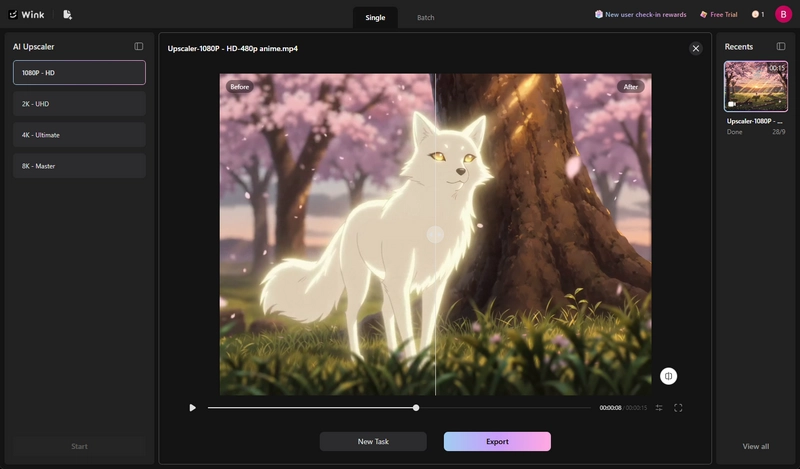The height and width of the screenshot is (469, 800).
Task: Enter fullscreen preview mode
Action: 678,408
